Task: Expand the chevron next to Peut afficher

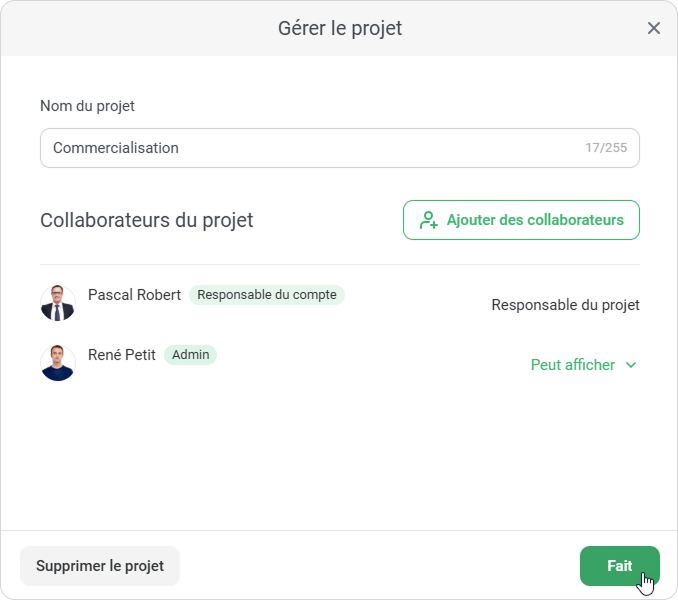Action: 631,365
